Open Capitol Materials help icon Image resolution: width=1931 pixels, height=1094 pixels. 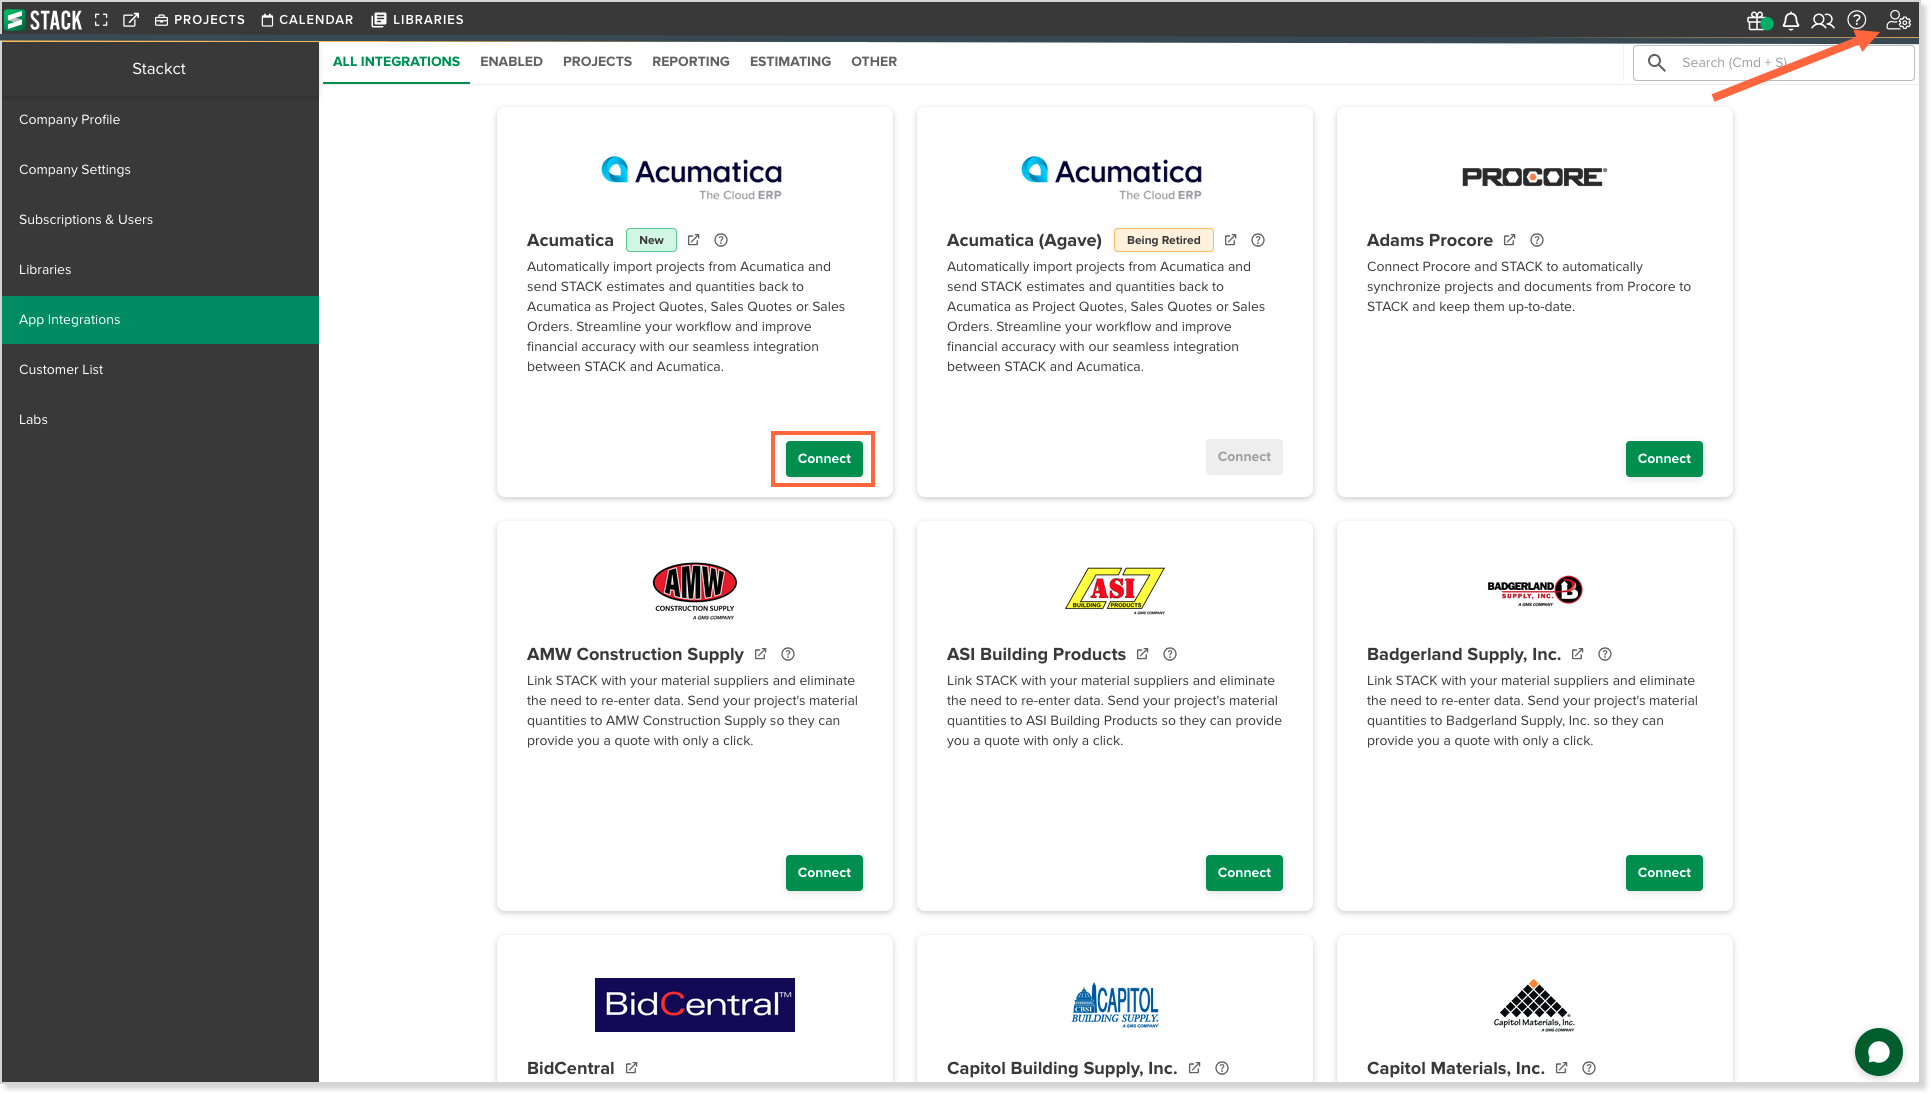coord(1589,1068)
